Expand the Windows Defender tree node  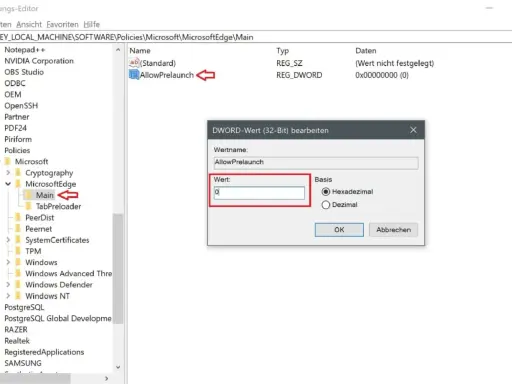coord(8,285)
